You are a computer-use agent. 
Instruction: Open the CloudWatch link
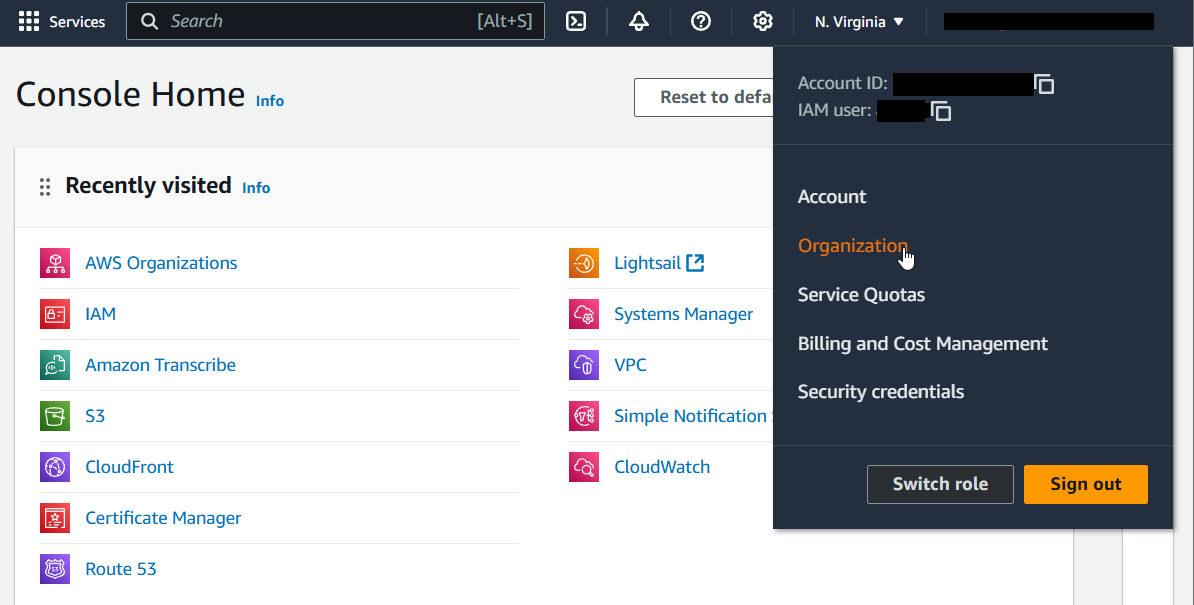(662, 467)
